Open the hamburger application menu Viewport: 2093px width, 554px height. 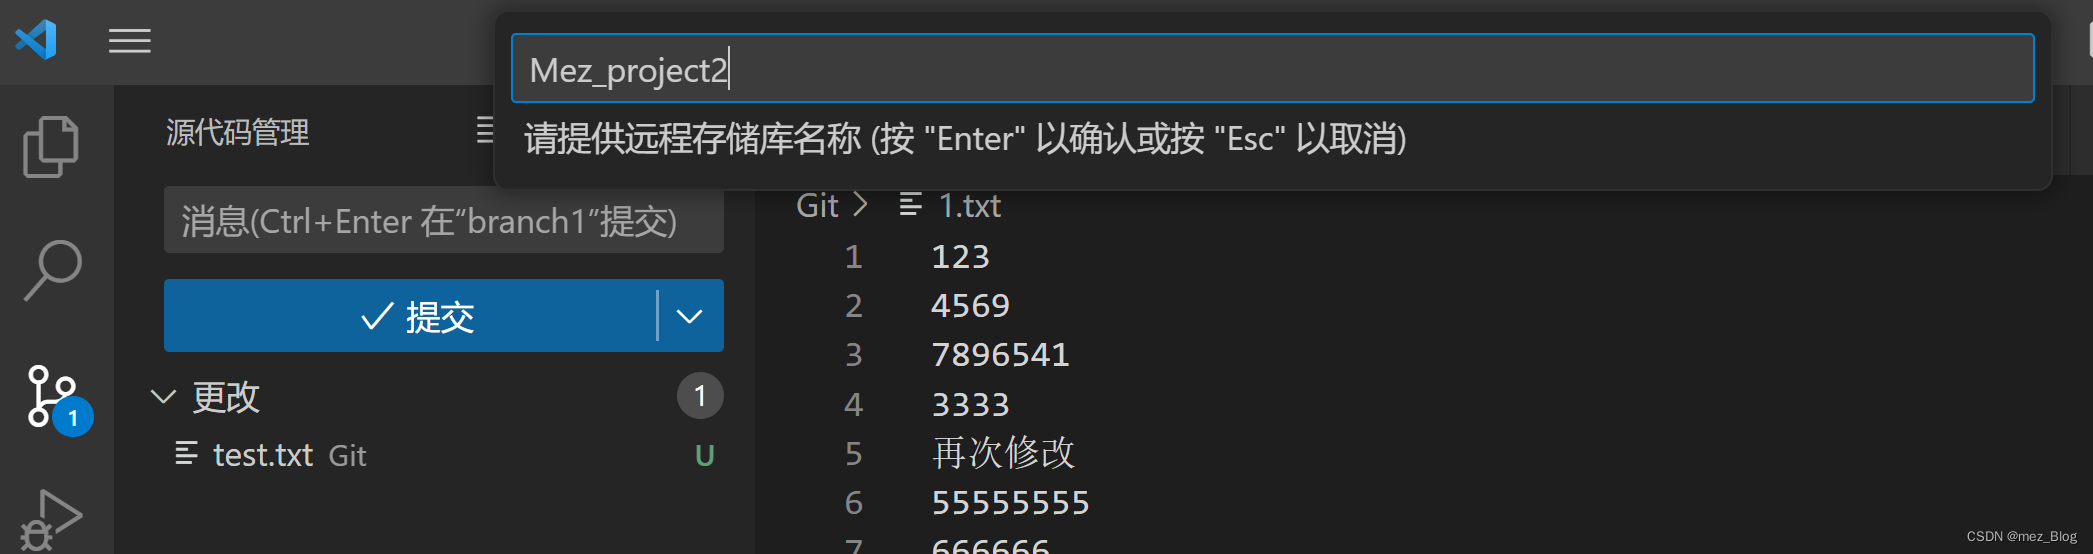point(130,41)
